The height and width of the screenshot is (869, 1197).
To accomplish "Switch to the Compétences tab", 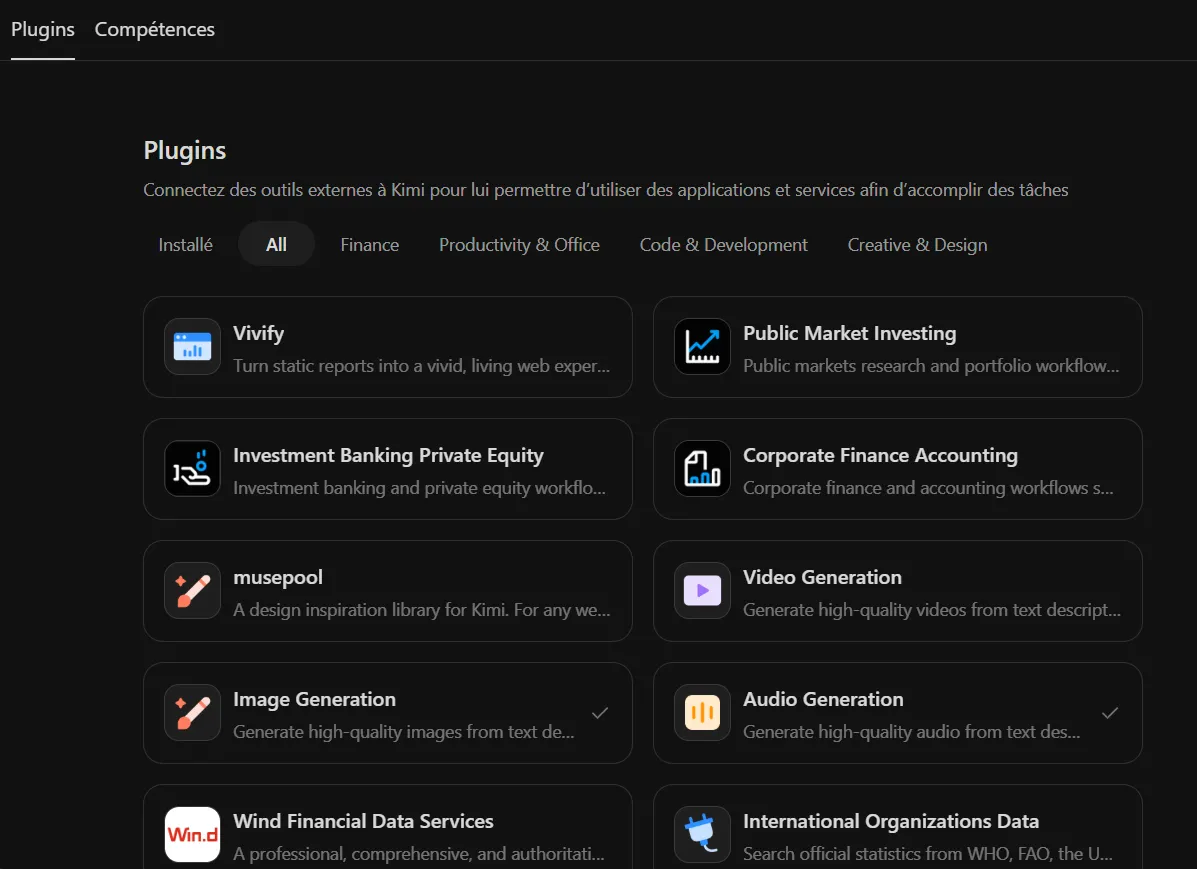I will coord(155,29).
